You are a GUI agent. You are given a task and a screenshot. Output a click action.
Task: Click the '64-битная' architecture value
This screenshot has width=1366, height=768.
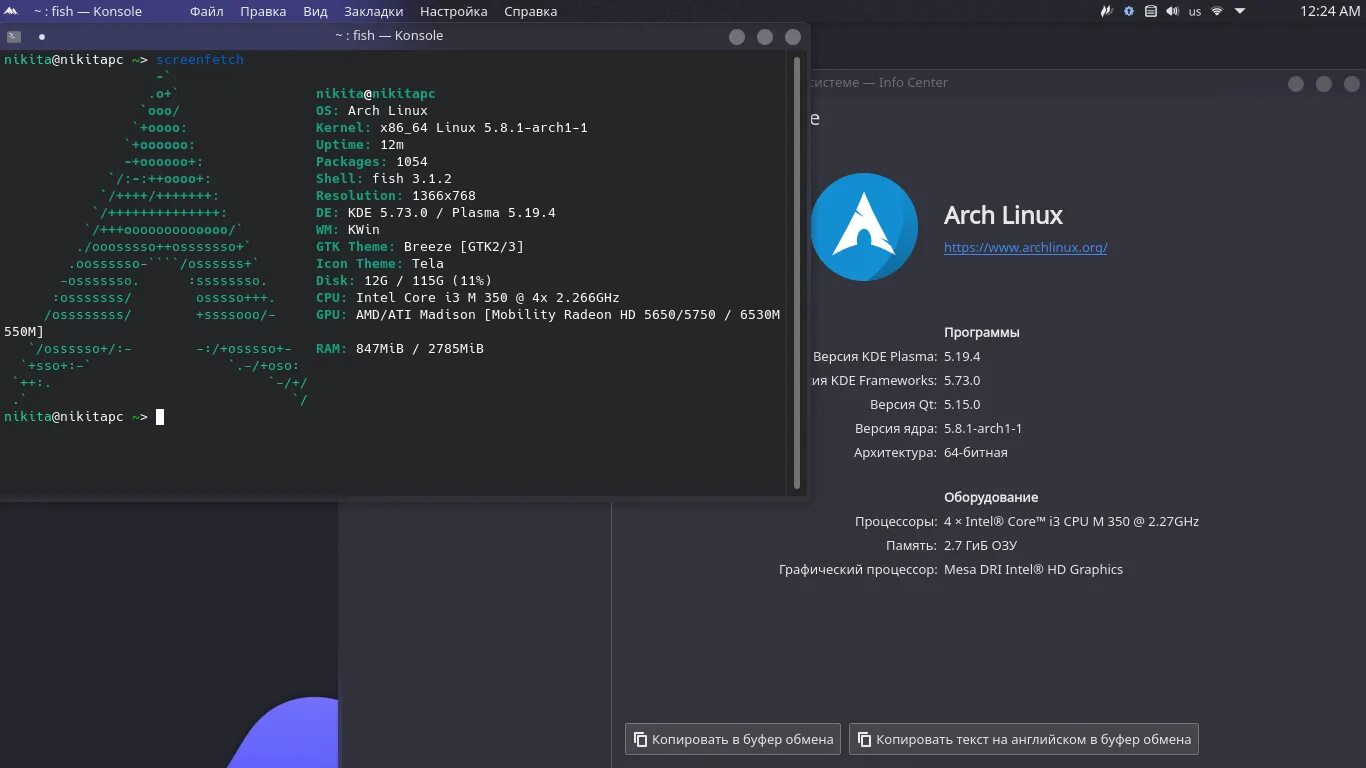click(976, 453)
